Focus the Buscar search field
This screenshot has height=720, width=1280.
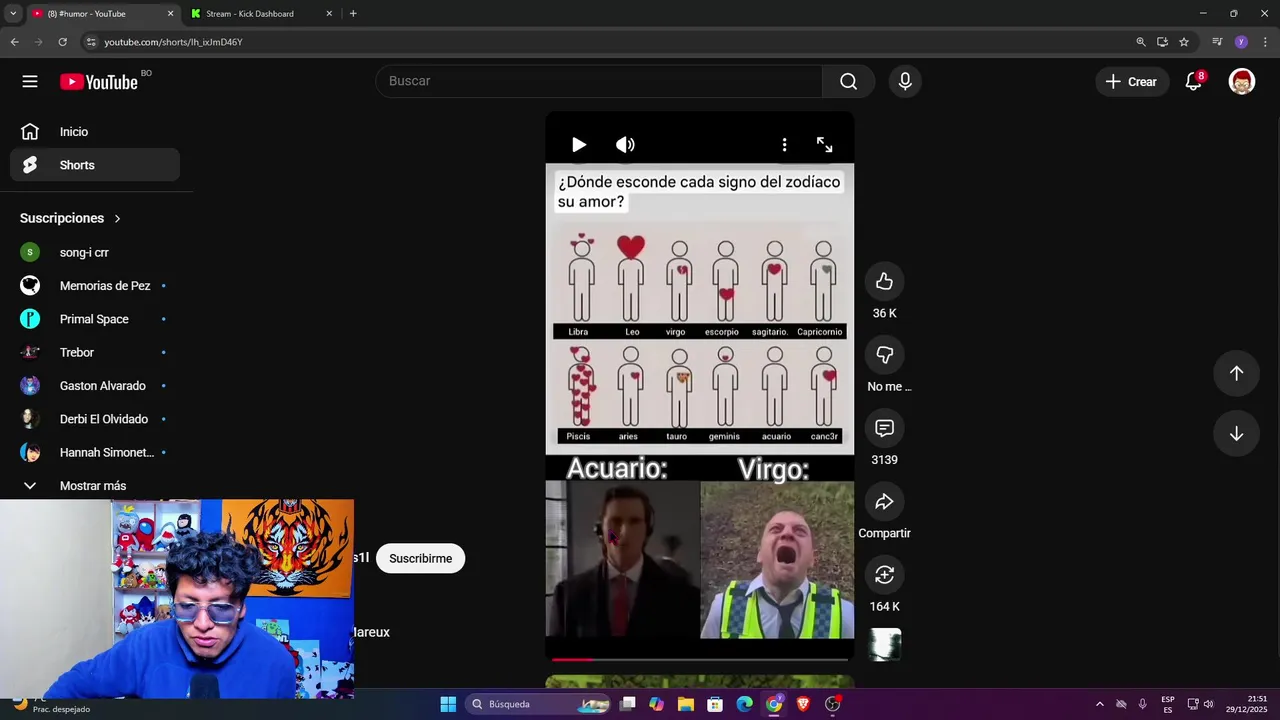pyautogui.click(x=599, y=81)
